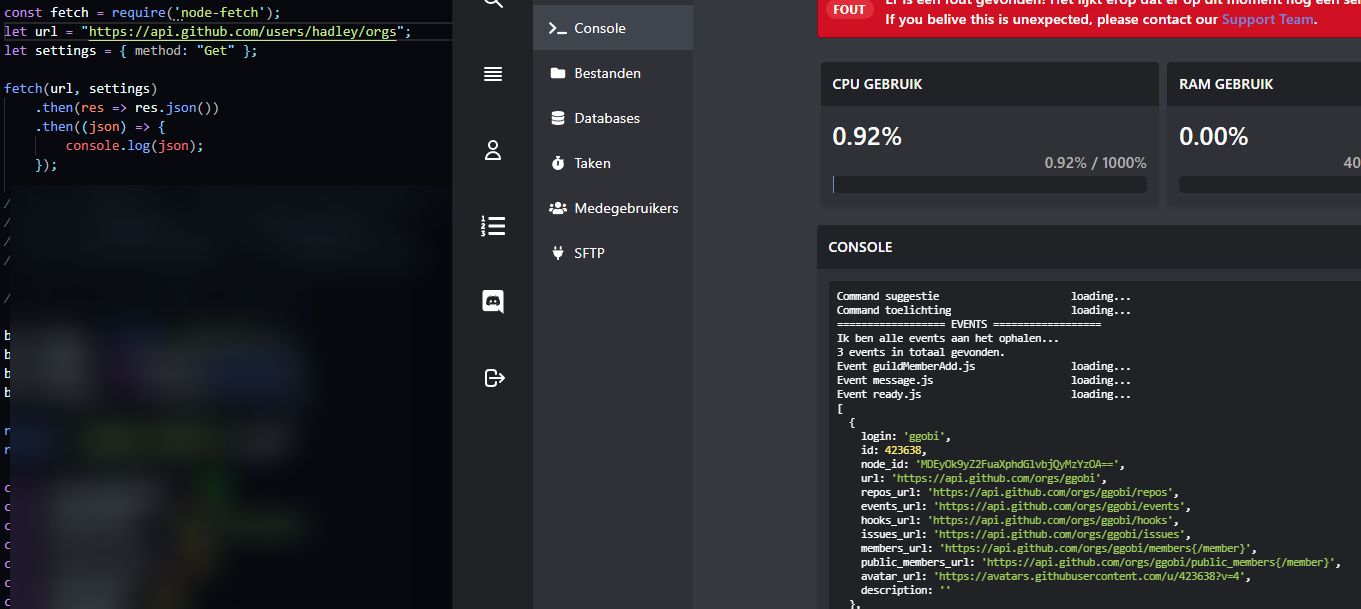The height and width of the screenshot is (609, 1361).
Task: Click the logout icon in the sidebar
Action: [493, 378]
